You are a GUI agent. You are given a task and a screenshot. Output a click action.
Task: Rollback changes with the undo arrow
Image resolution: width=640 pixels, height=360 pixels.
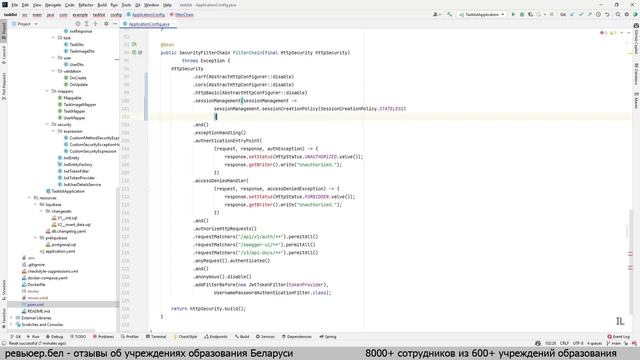click(607, 14)
